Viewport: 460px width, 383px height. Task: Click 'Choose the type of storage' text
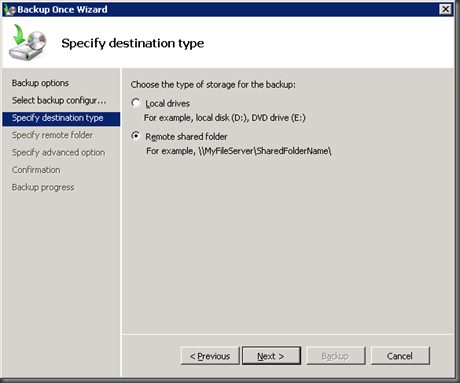pyautogui.click(x=213, y=85)
